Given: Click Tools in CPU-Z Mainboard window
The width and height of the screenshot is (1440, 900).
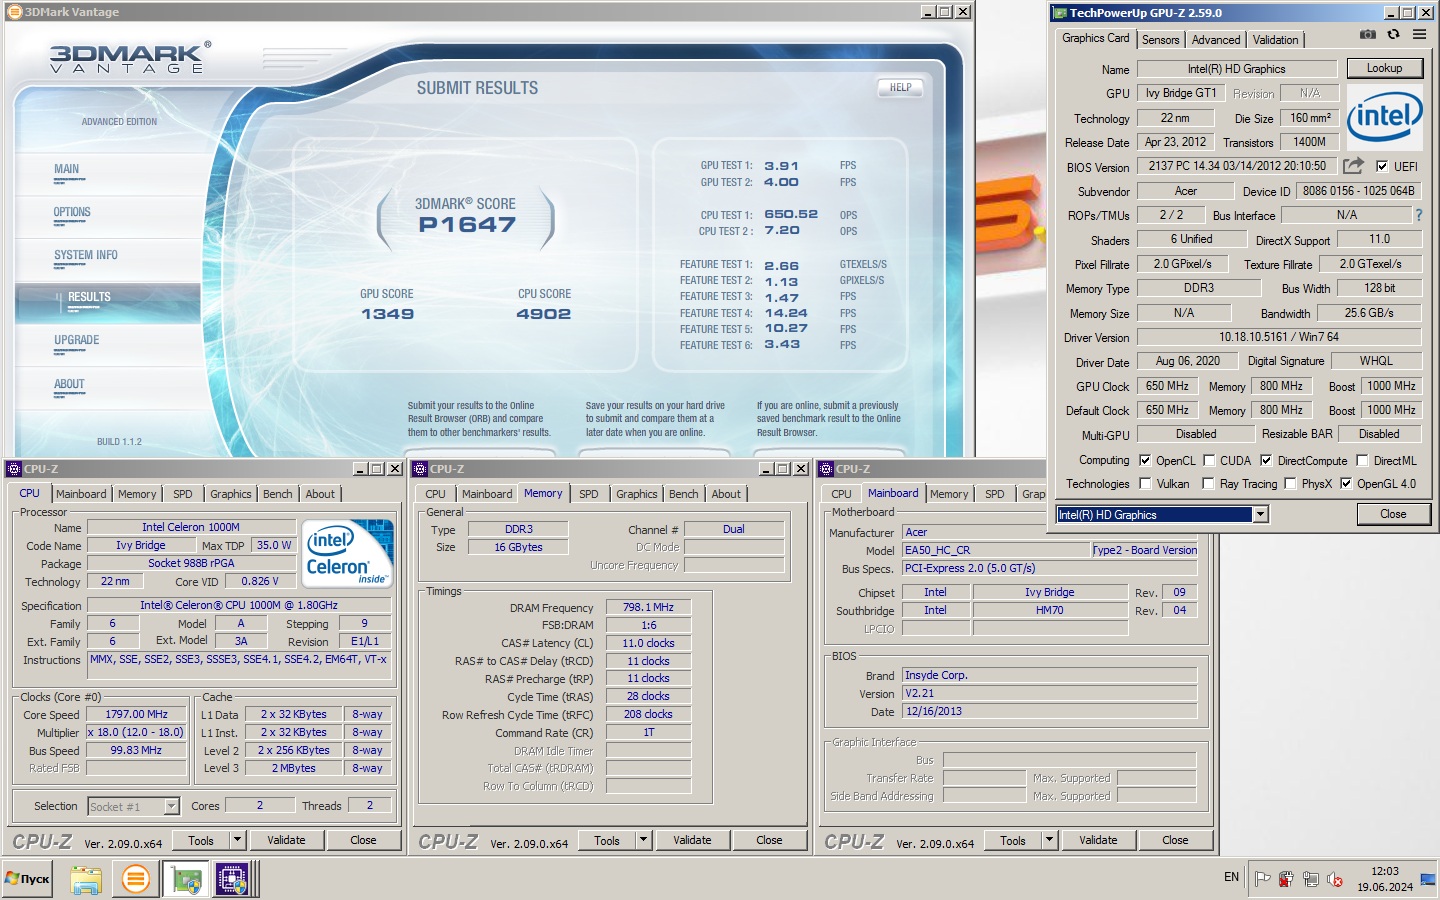Looking at the screenshot, I should tap(1013, 840).
